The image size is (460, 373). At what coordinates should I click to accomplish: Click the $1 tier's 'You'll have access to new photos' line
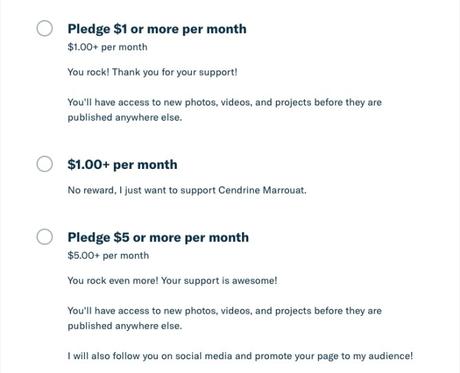[x=224, y=102]
